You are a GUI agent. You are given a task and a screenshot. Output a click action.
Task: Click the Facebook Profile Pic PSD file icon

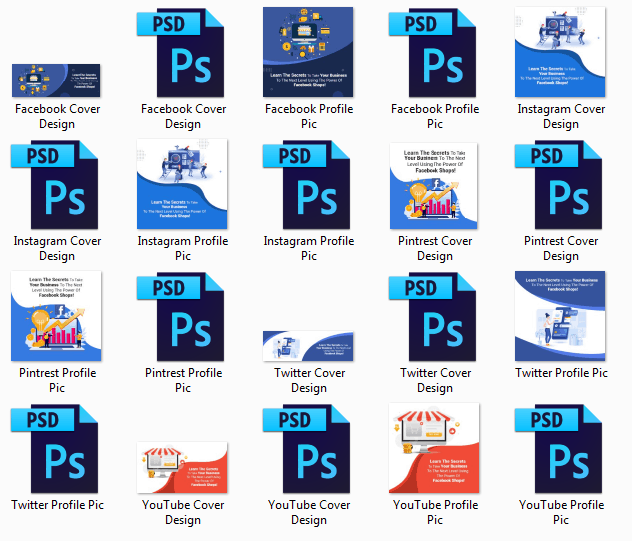pyautogui.click(x=434, y=53)
